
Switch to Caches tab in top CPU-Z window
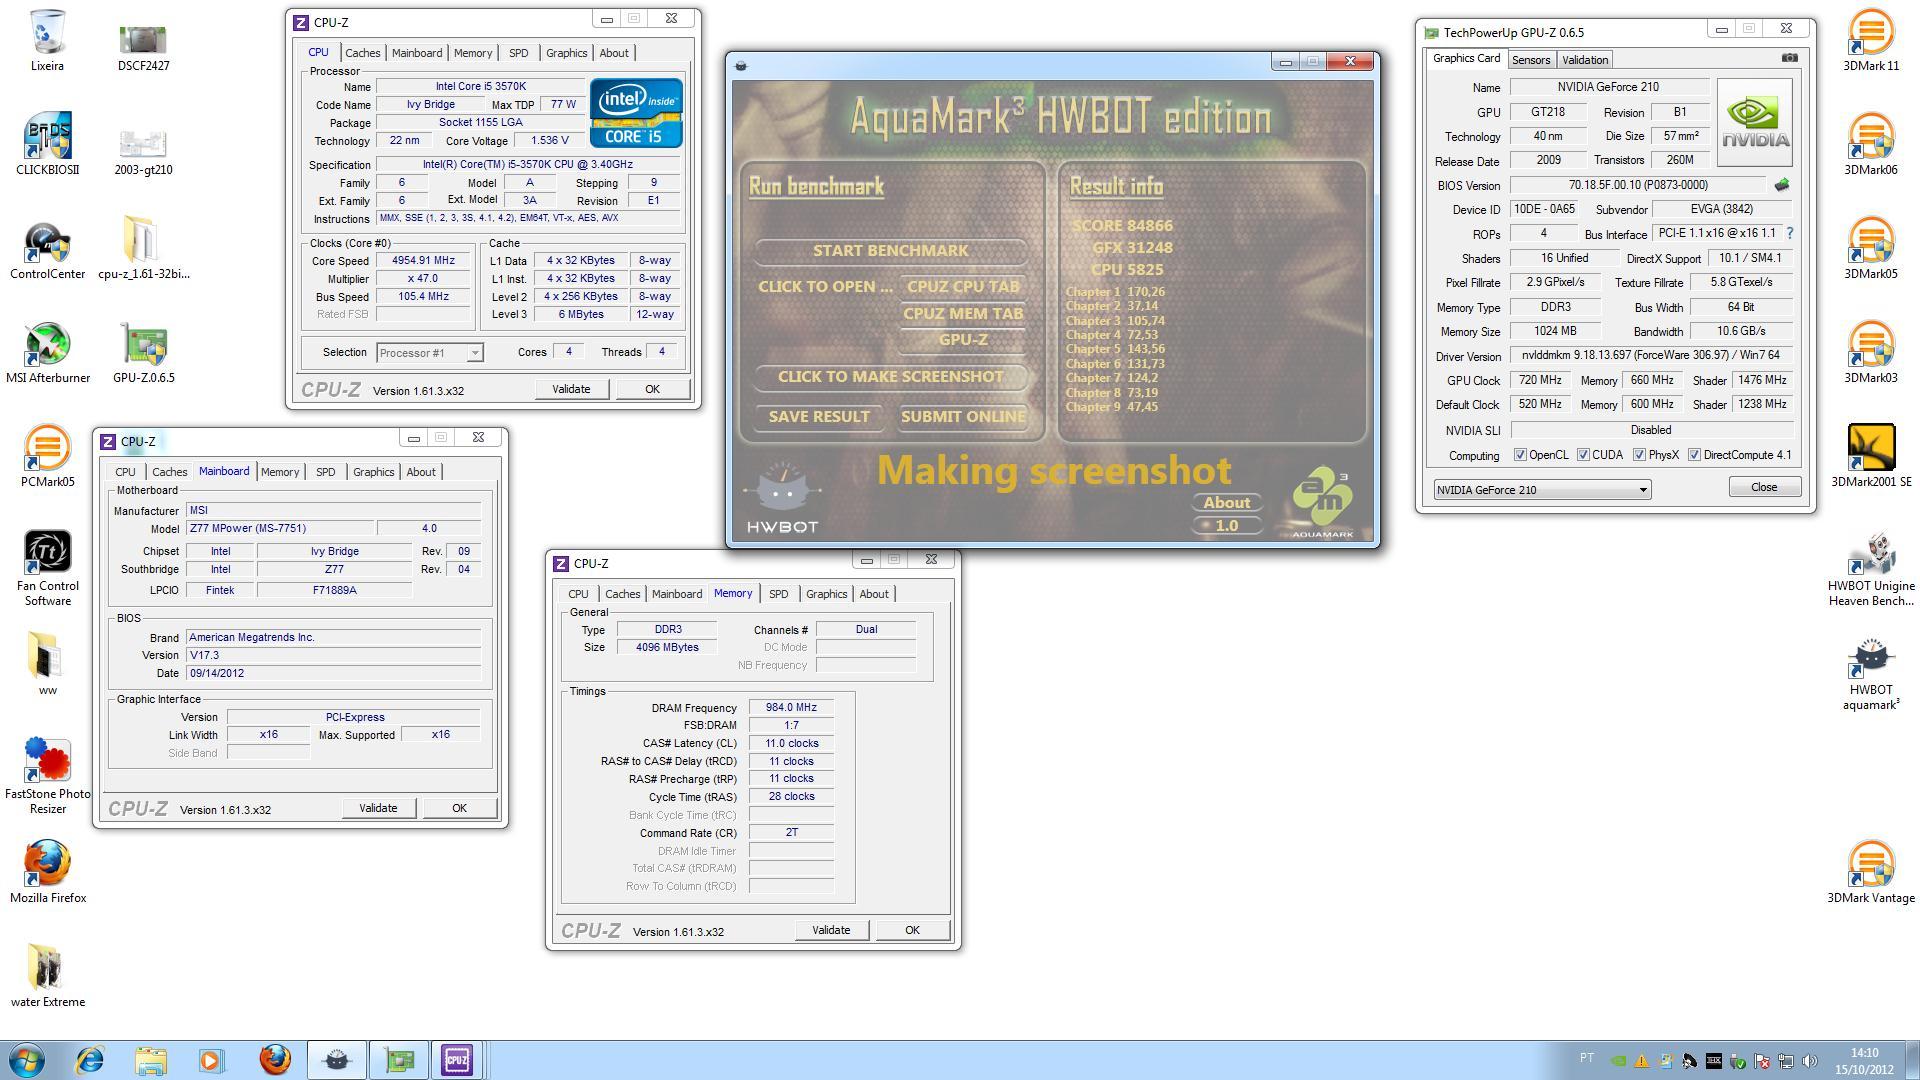[362, 53]
